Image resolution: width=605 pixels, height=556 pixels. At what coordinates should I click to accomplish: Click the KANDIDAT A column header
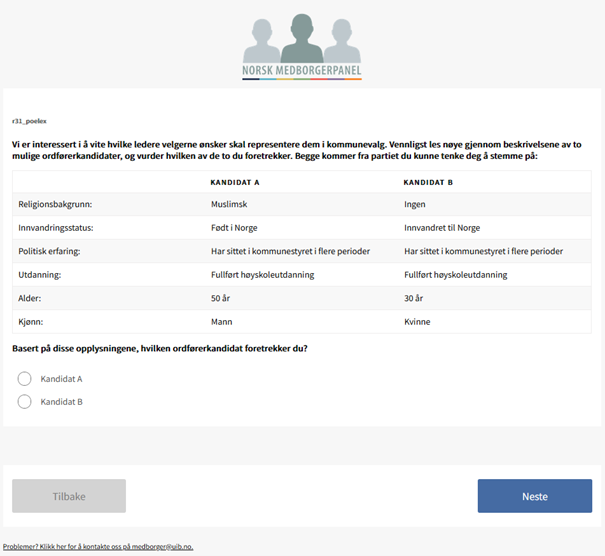tap(235, 183)
